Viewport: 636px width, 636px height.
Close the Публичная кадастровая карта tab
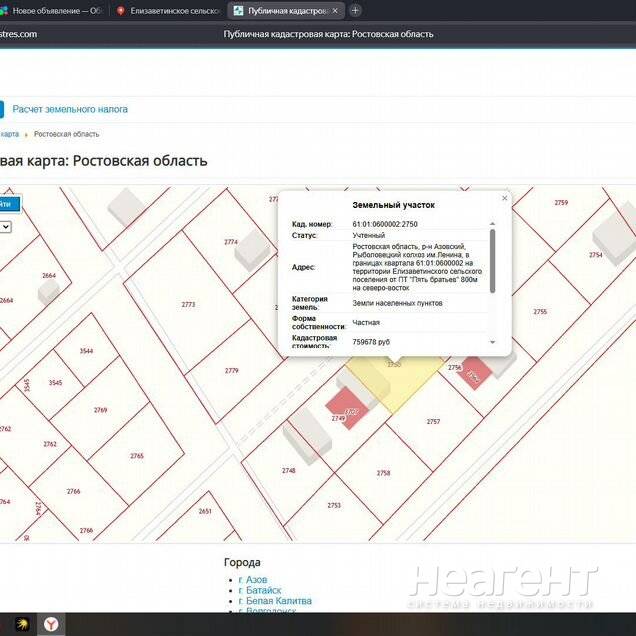(x=334, y=10)
